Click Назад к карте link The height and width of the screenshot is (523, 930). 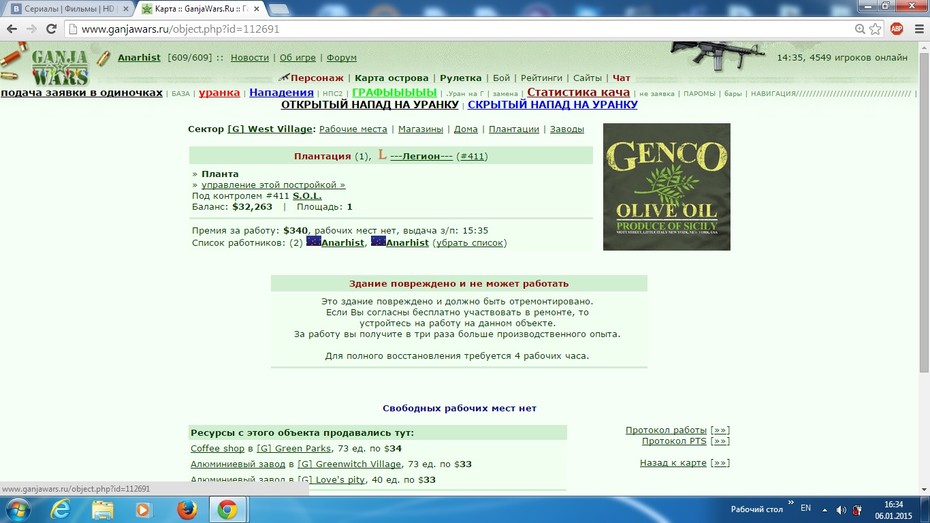coord(673,463)
